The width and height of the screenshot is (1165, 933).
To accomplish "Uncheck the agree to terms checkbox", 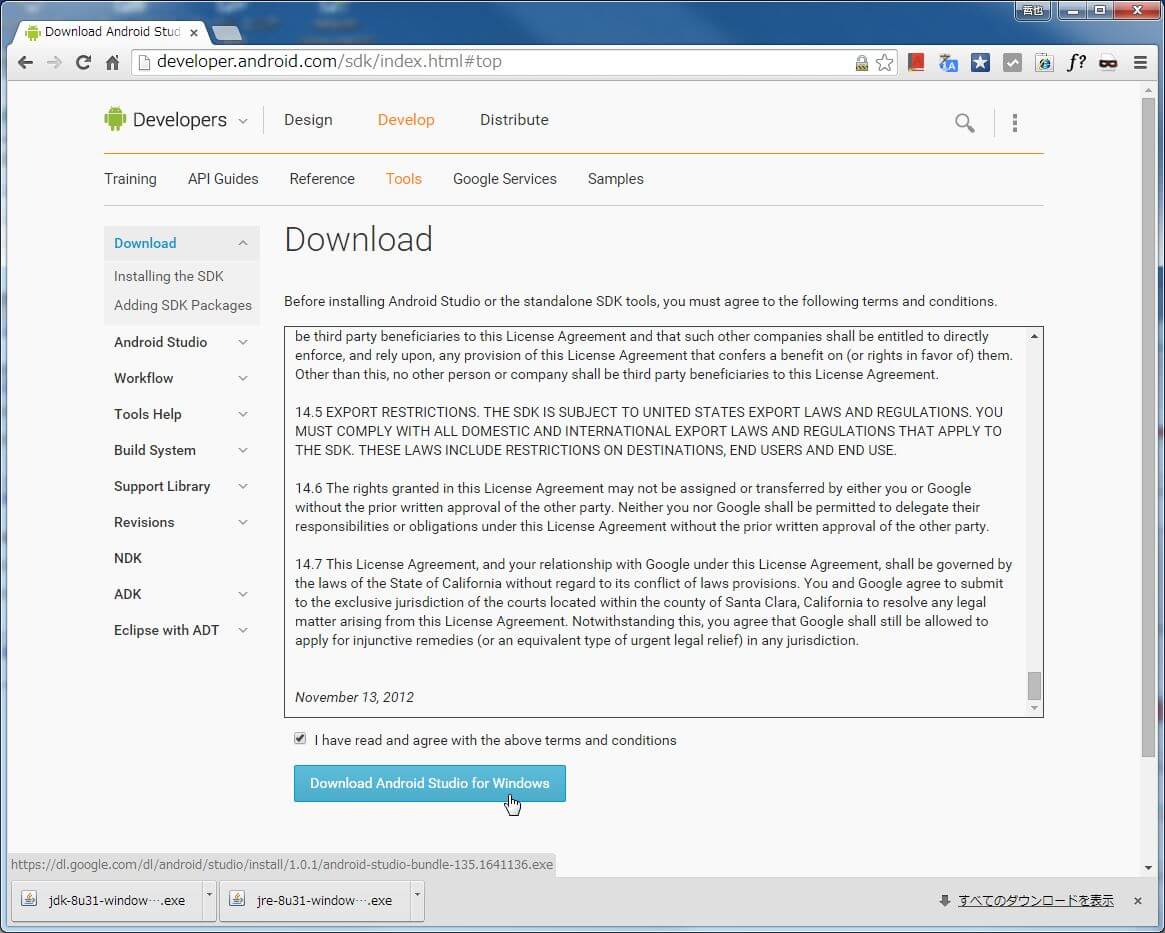I will pyautogui.click(x=300, y=739).
